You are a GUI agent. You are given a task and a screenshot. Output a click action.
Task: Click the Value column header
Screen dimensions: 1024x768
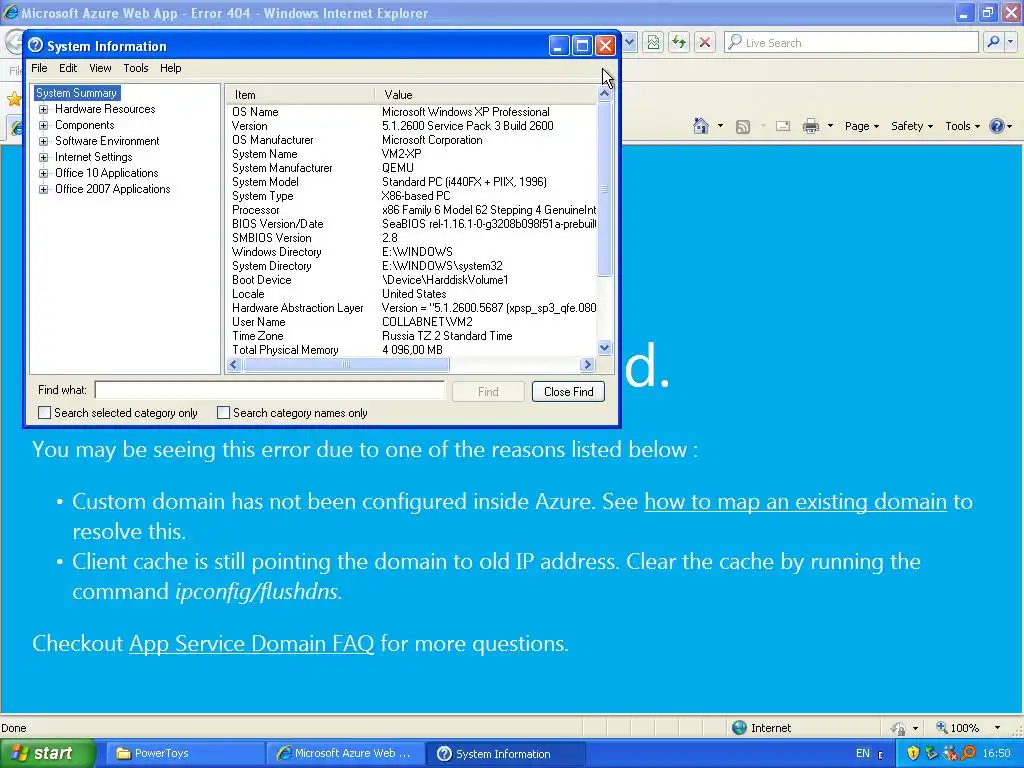point(486,95)
